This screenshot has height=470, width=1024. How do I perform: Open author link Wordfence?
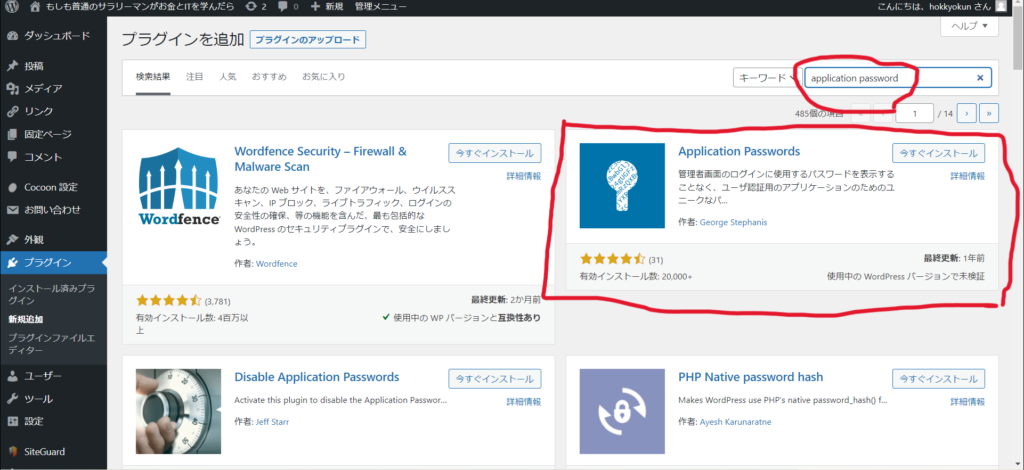[x=277, y=264]
